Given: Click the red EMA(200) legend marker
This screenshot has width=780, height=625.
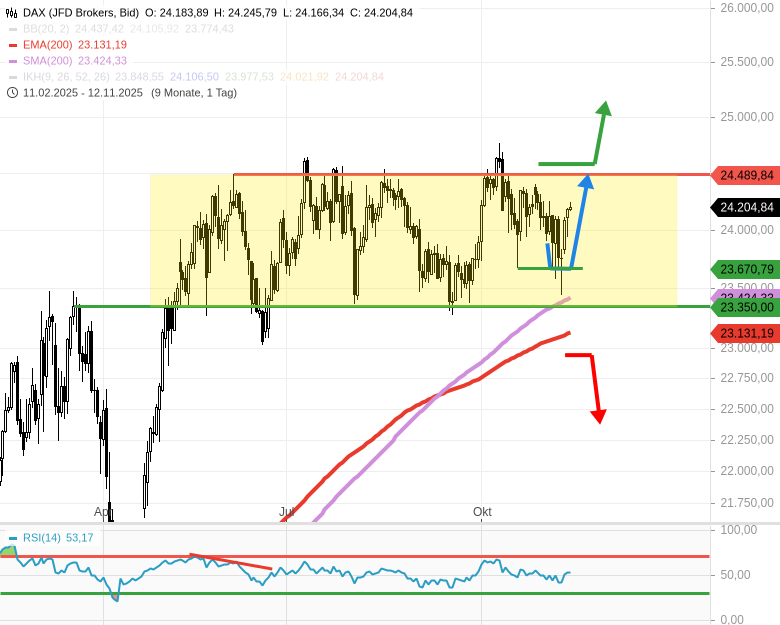Looking at the screenshot, I should coord(13,45).
